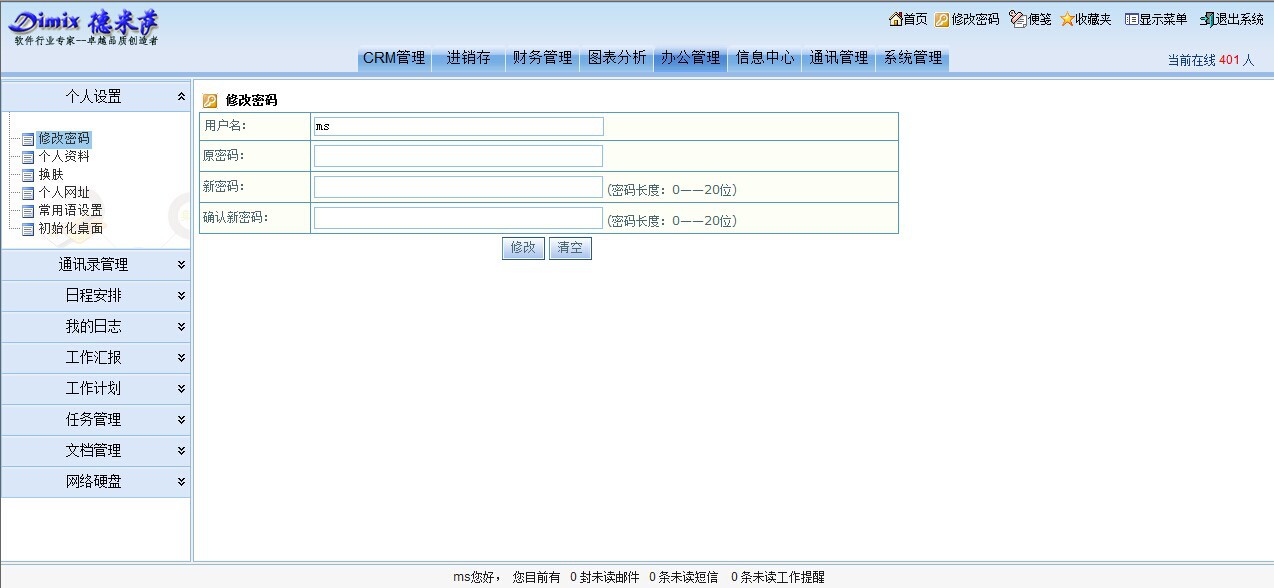Screen dimensions: 1274x588
Task: Collapse the 个人设置 panel
Action: tap(181, 97)
